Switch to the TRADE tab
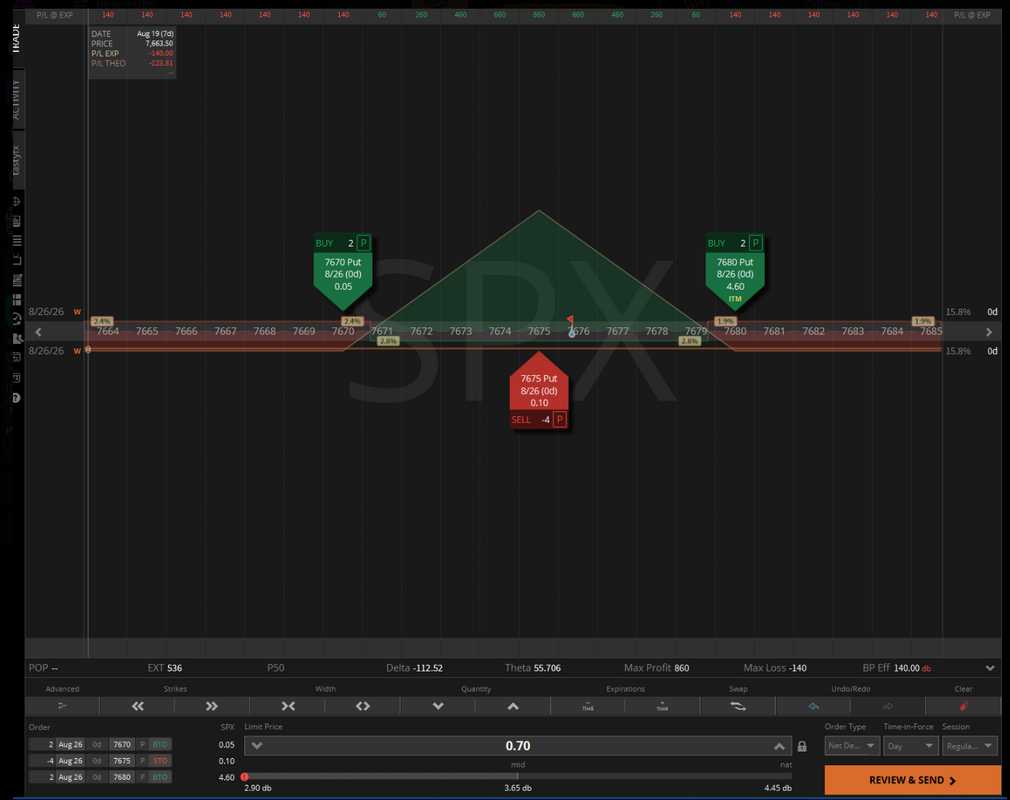 coord(16,39)
